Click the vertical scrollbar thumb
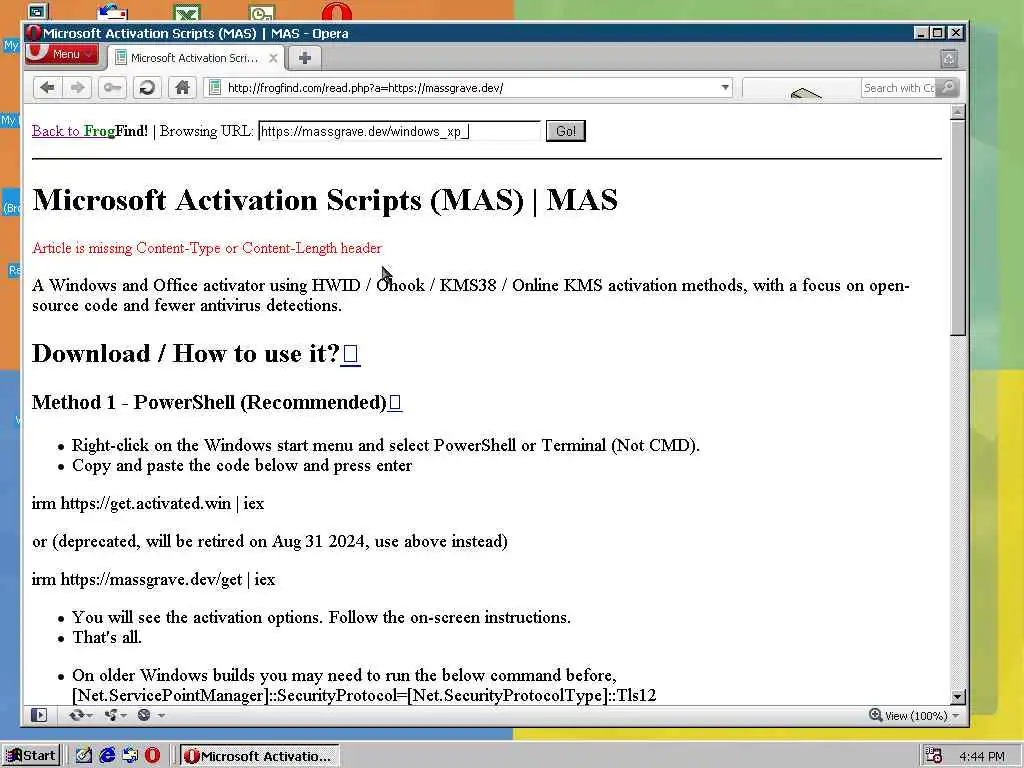This screenshot has height=768, width=1024. (957, 228)
